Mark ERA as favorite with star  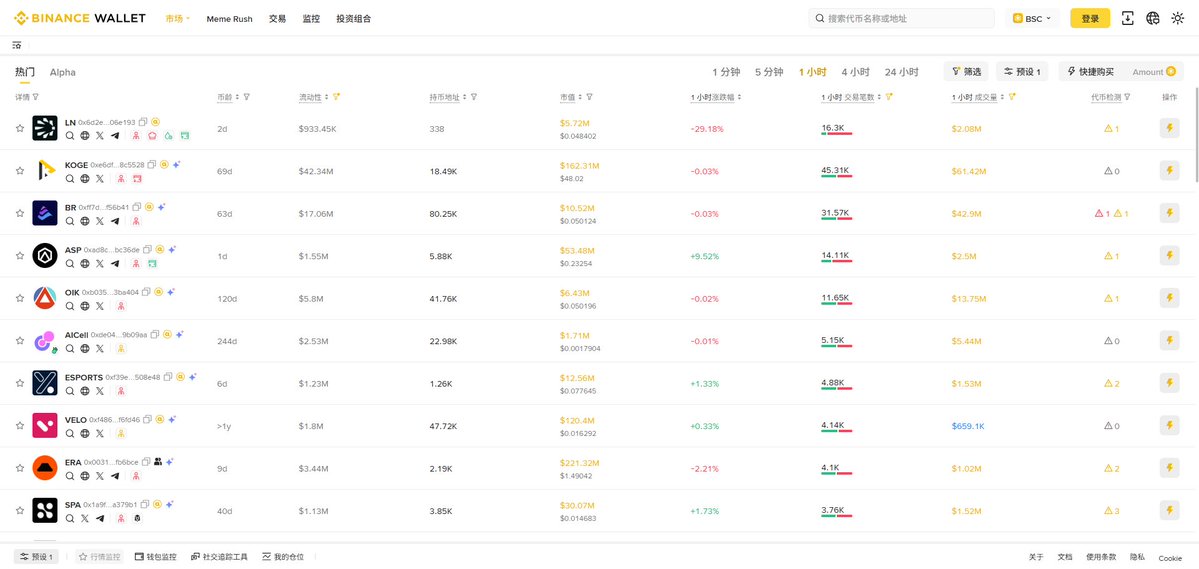[x=20, y=467]
